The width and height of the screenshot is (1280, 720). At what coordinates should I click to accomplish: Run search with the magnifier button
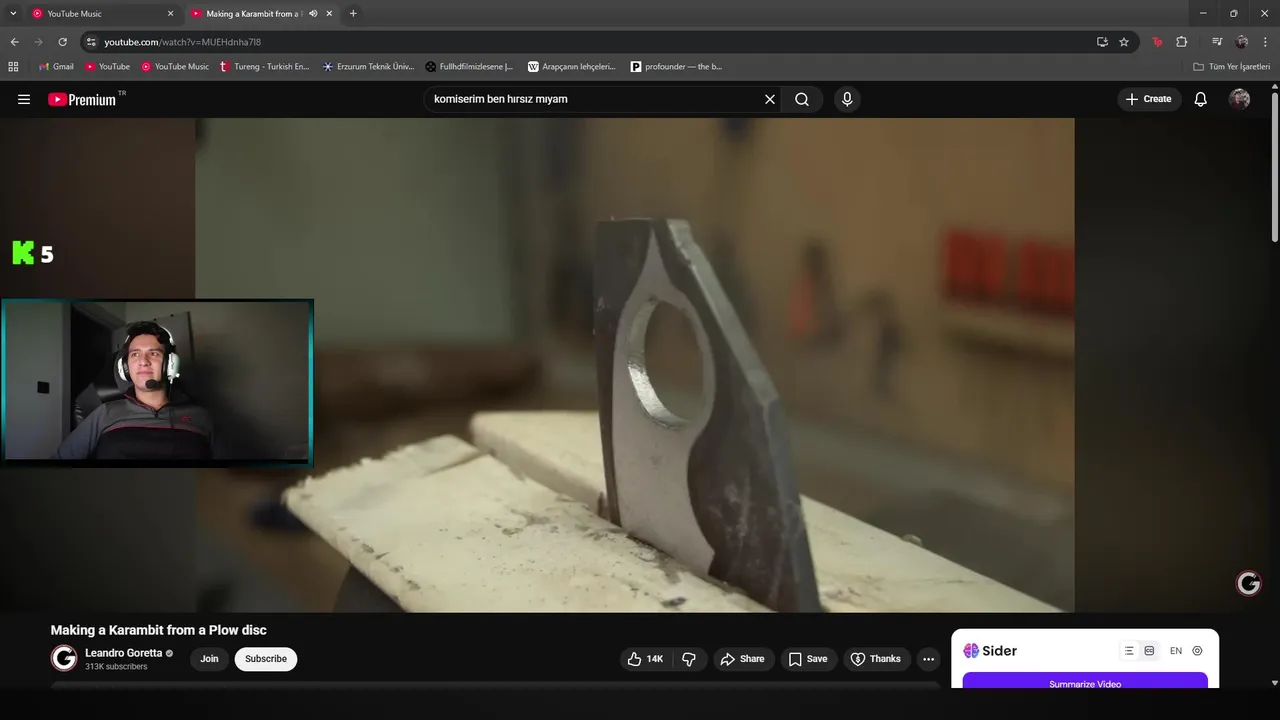[802, 99]
